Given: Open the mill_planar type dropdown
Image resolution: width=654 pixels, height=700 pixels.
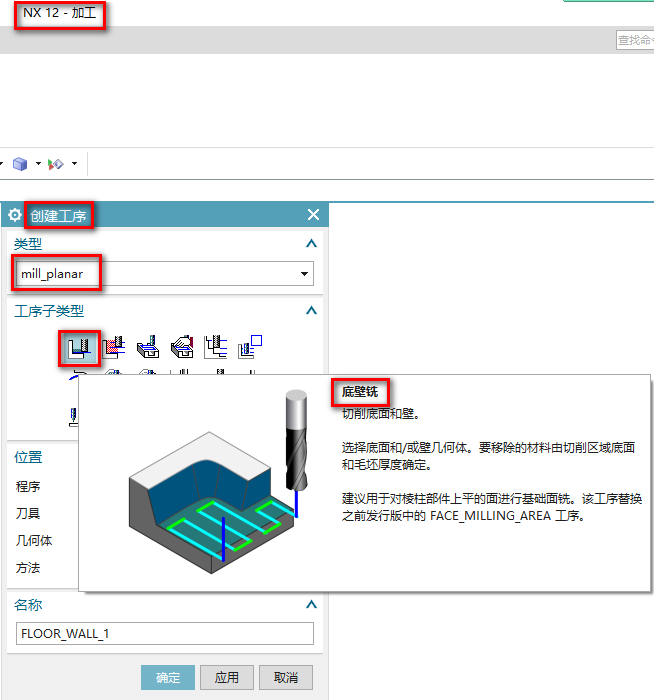Looking at the screenshot, I should 304,274.
